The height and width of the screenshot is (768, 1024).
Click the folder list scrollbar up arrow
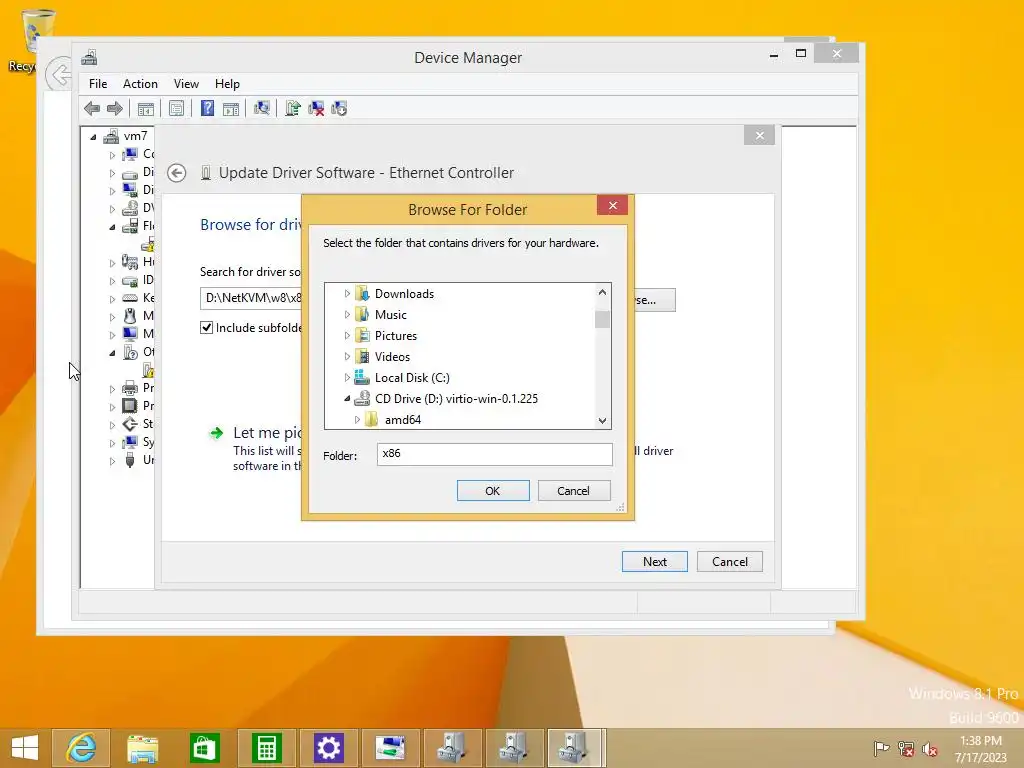pos(602,293)
